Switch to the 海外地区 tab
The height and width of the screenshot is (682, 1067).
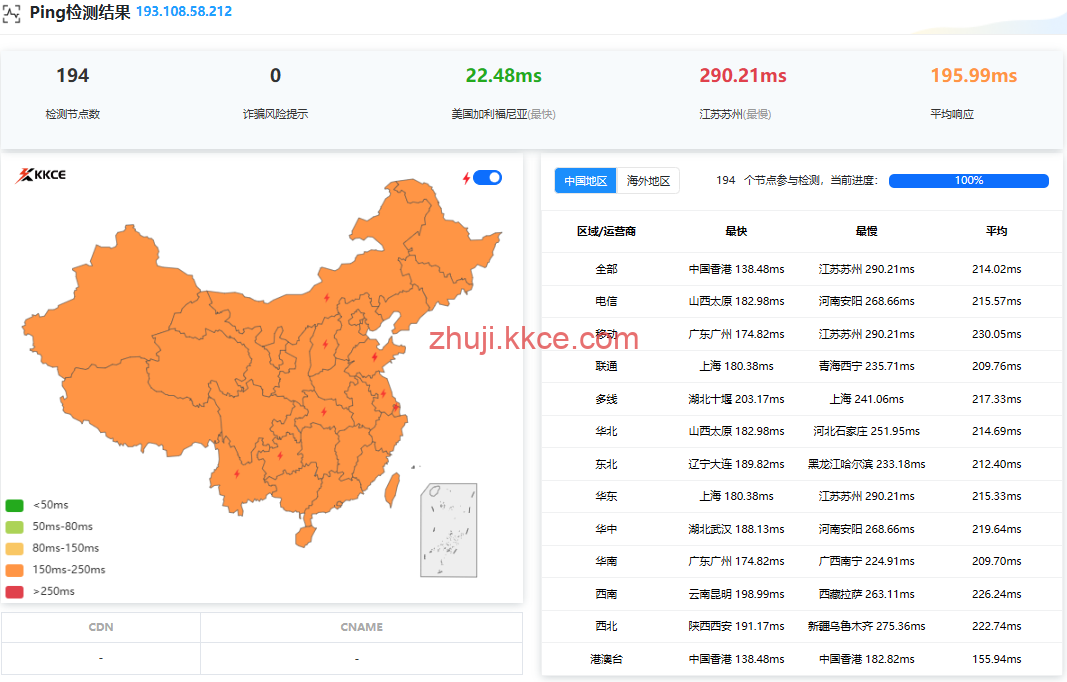[x=648, y=181]
